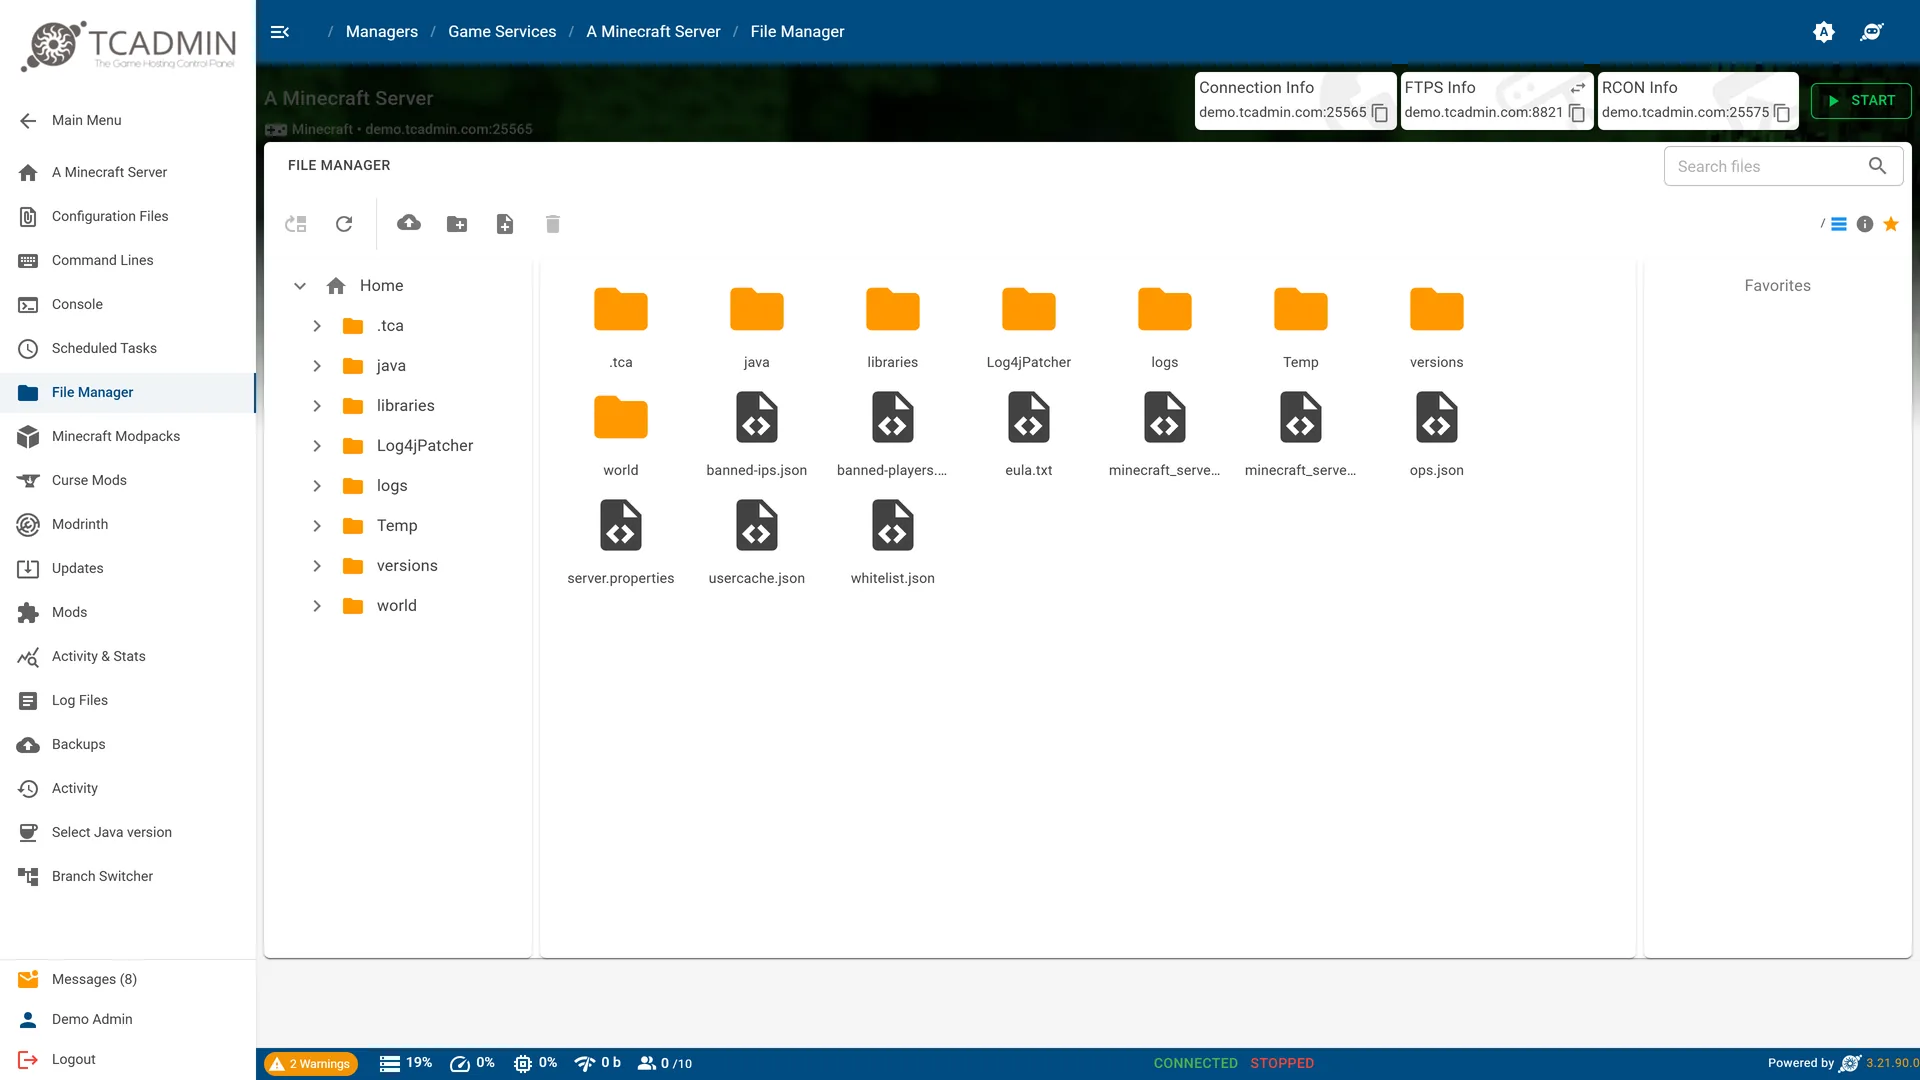Toggle the folder tree panel icon

(x=296, y=224)
